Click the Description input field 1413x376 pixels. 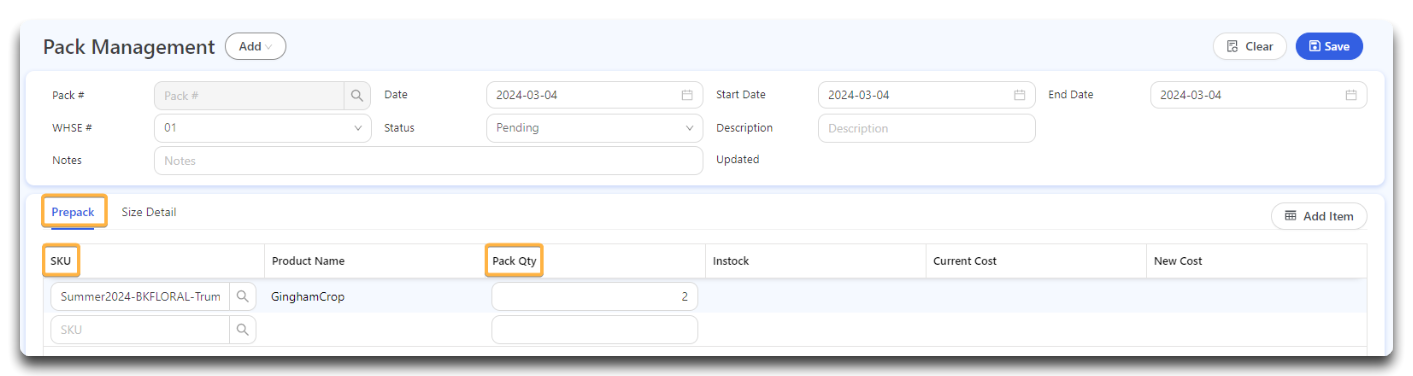pyautogui.click(x=926, y=128)
